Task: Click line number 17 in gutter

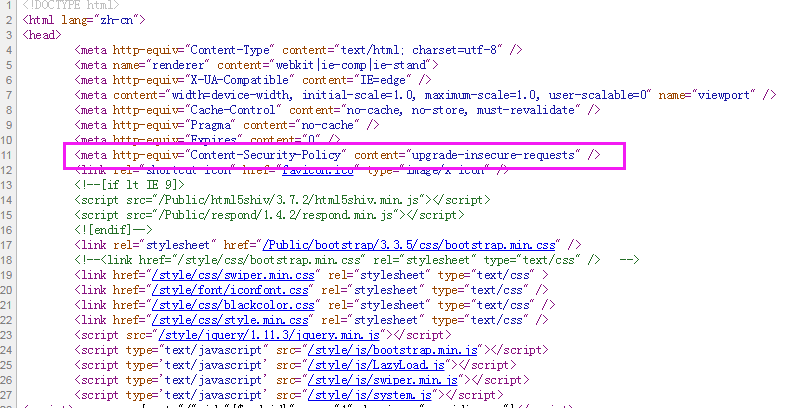Action: pos(7,245)
